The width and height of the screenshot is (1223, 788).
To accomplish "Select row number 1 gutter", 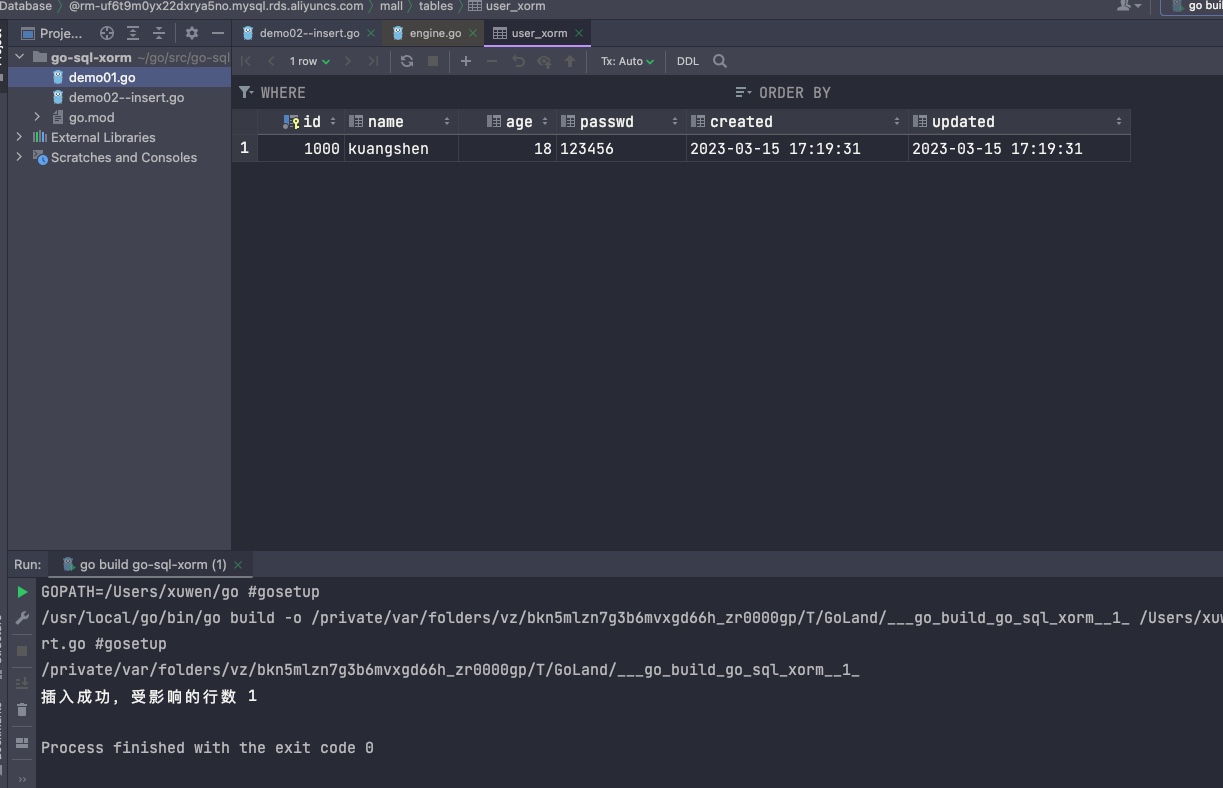I will click(244, 148).
